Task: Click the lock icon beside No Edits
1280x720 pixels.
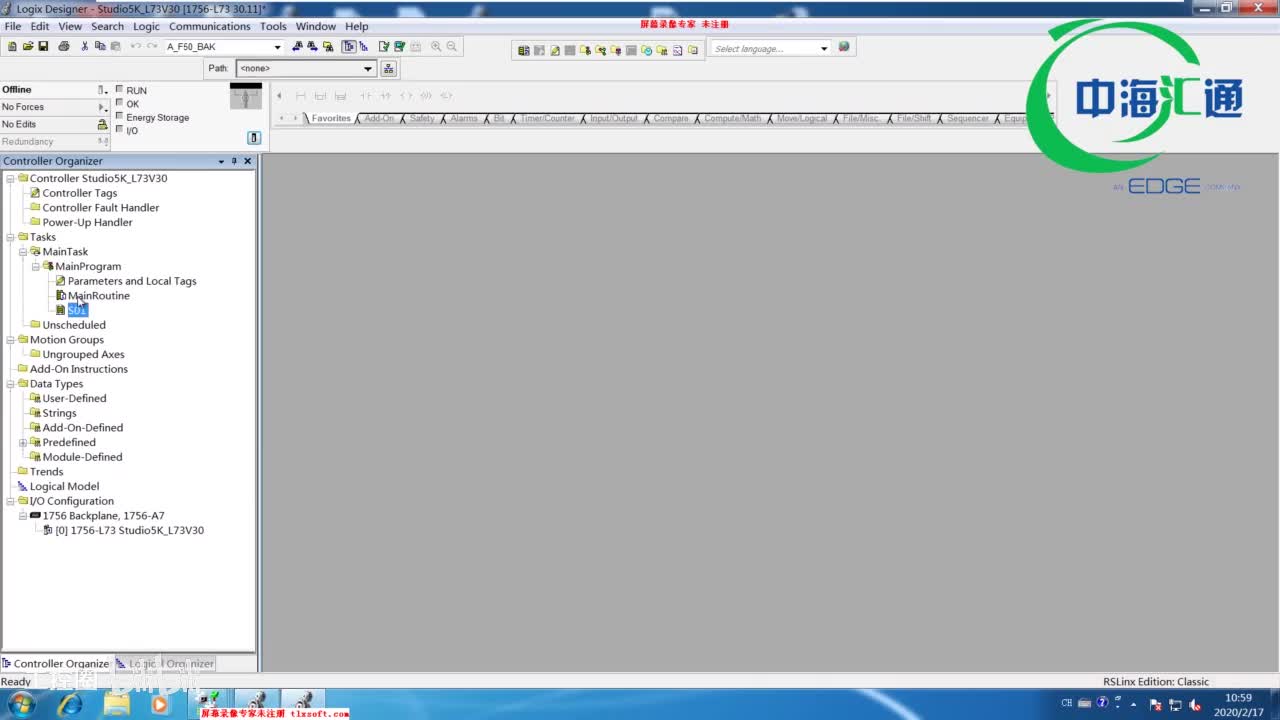Action: tap(102, 125)
